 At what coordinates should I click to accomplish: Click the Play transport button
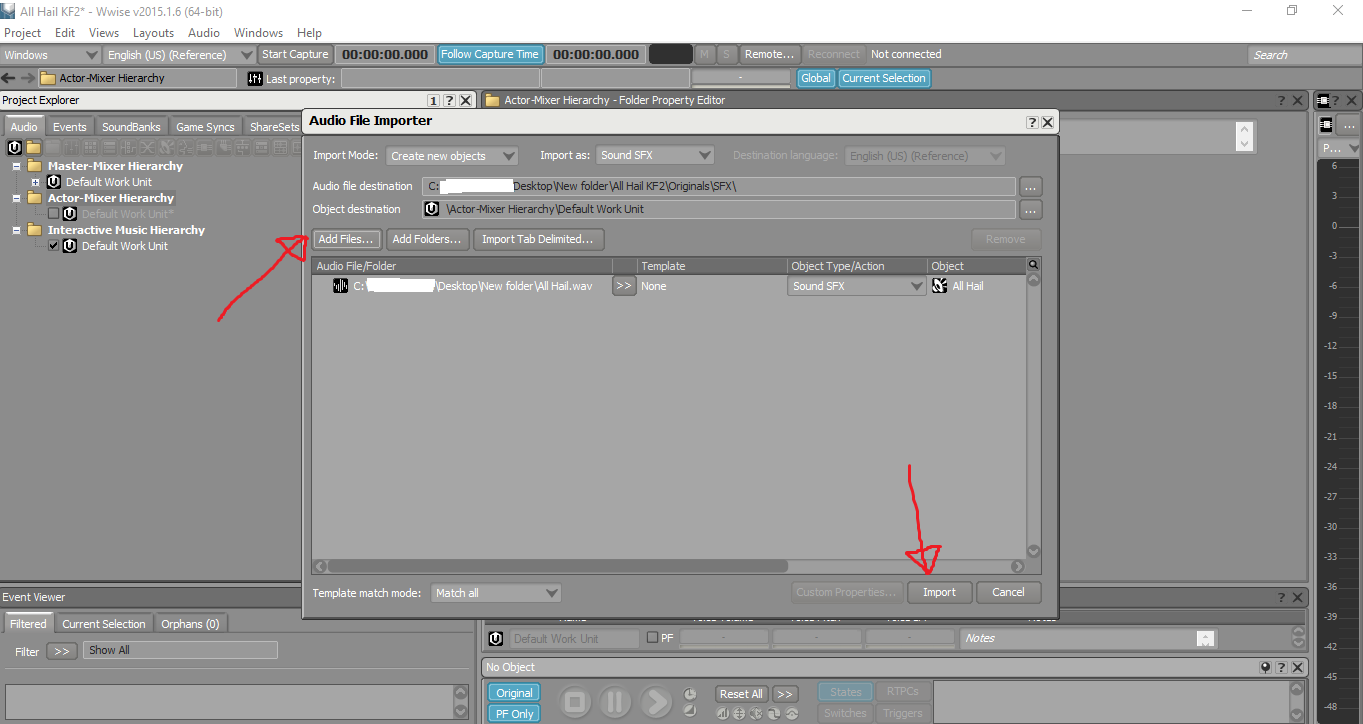656,702
